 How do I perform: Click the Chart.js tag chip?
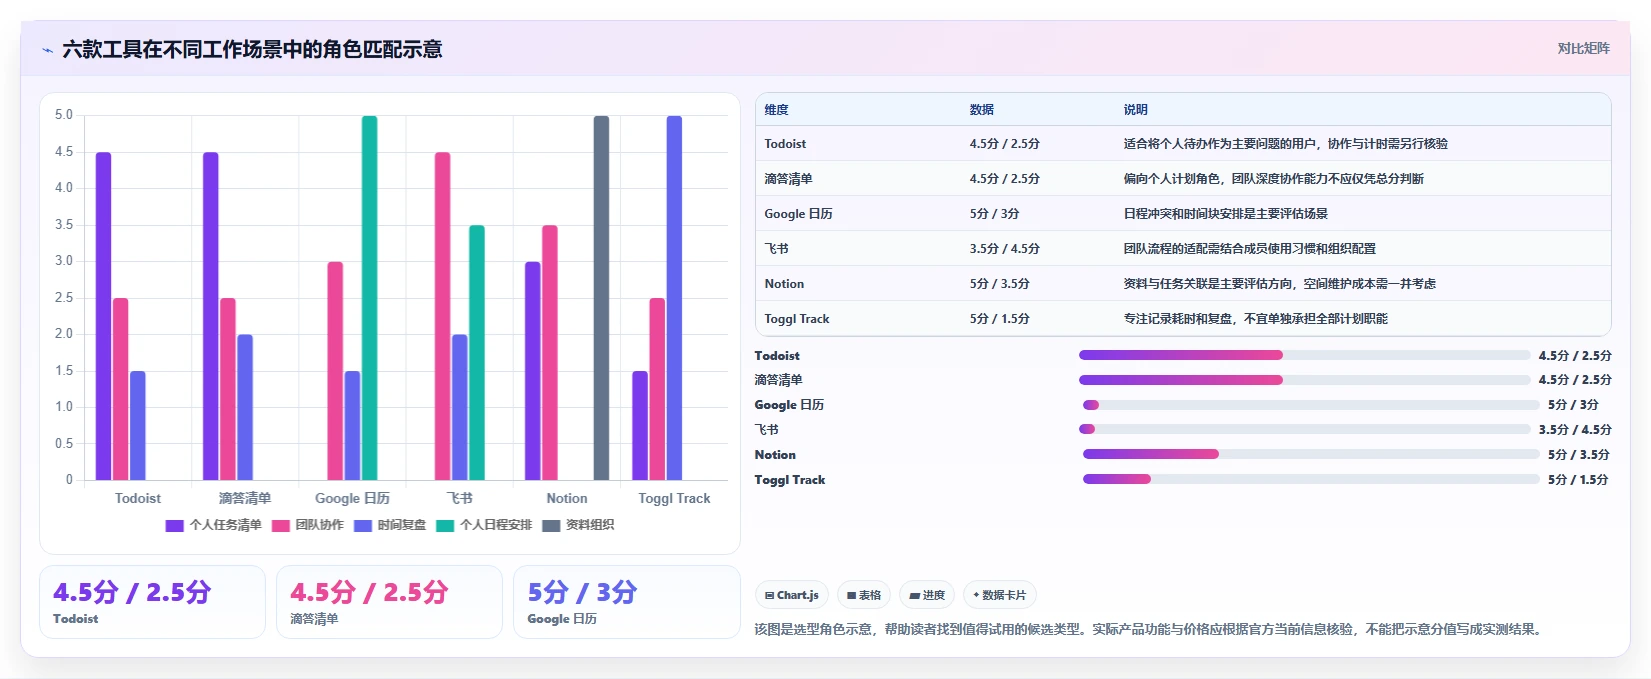[x=791, y=595]
